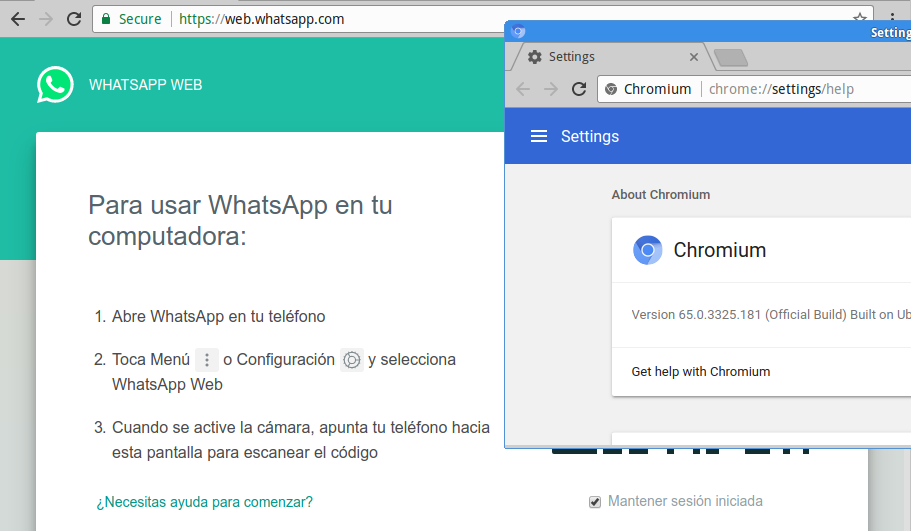
Task: Open the Settings hamburger menu
Action: coord(539,136)
